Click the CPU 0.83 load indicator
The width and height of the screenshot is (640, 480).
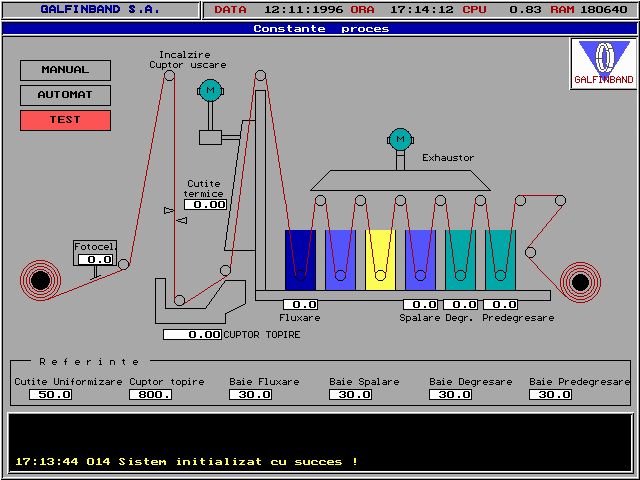click(x=502, y=9)
